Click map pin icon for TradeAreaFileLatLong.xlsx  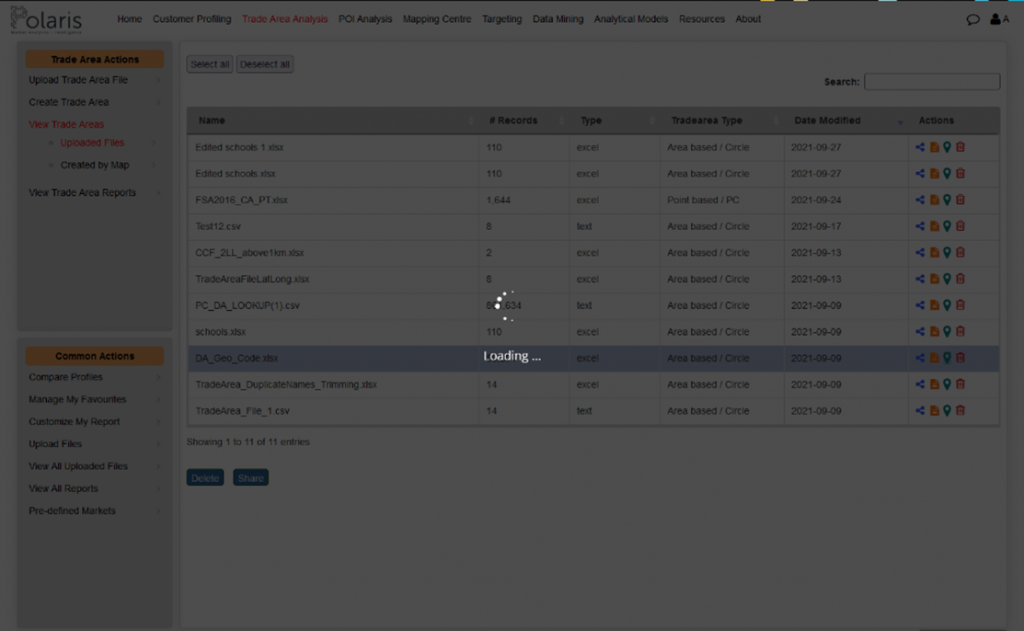click(947, 279)
